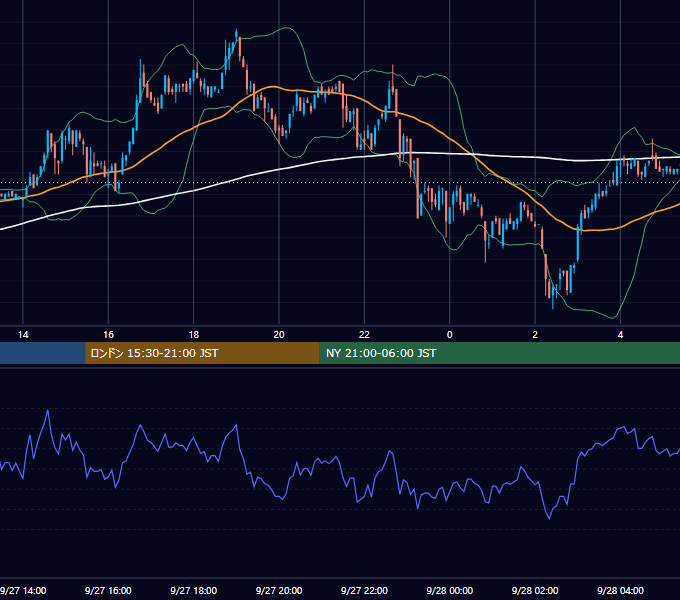
Task: Click the 22 hour label on the price chart axis
Action: click(364, 335)
